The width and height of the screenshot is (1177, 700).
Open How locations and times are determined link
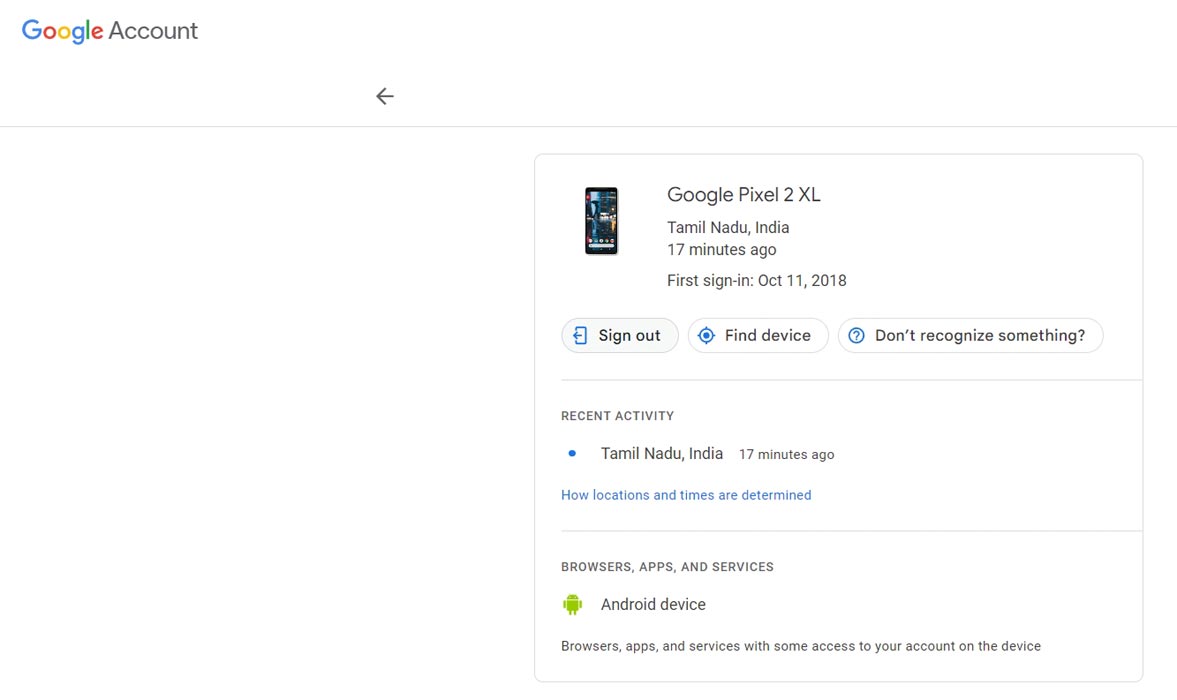686,495
